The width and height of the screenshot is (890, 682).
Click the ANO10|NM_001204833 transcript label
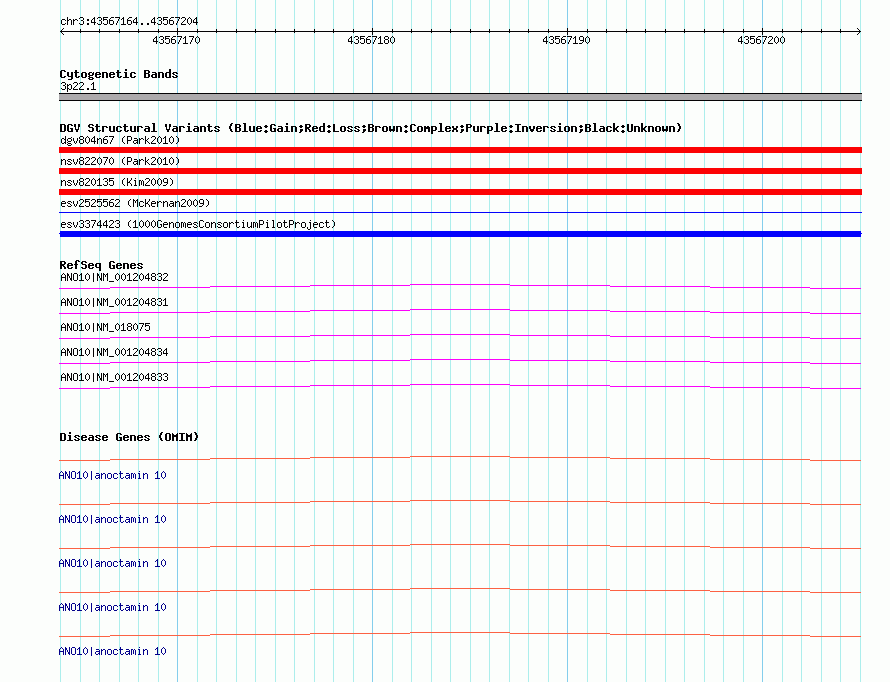[114, 377]
